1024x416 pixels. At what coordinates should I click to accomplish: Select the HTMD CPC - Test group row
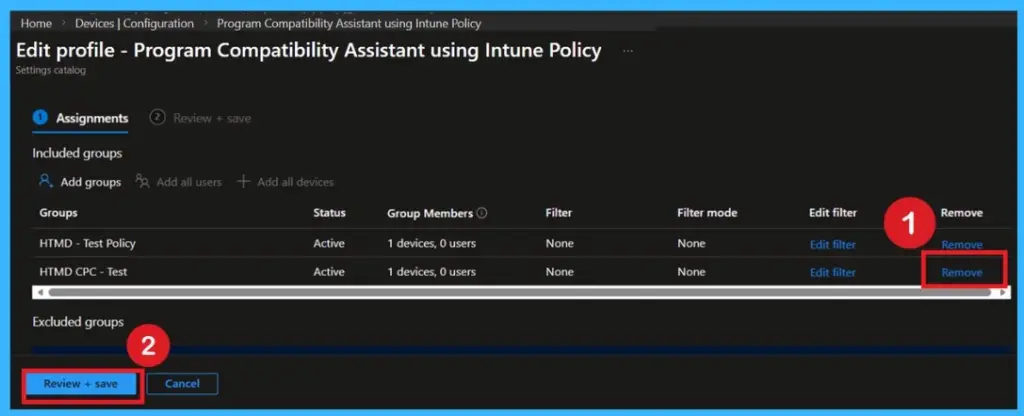click(x=520, y=272)
